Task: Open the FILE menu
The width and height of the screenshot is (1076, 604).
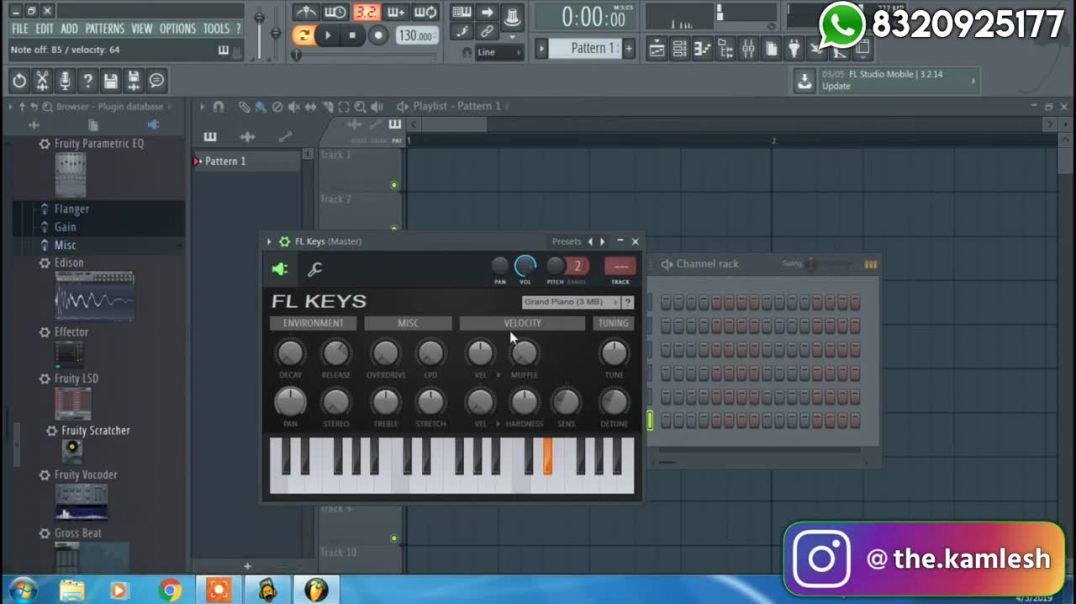Action: point(20,29)
